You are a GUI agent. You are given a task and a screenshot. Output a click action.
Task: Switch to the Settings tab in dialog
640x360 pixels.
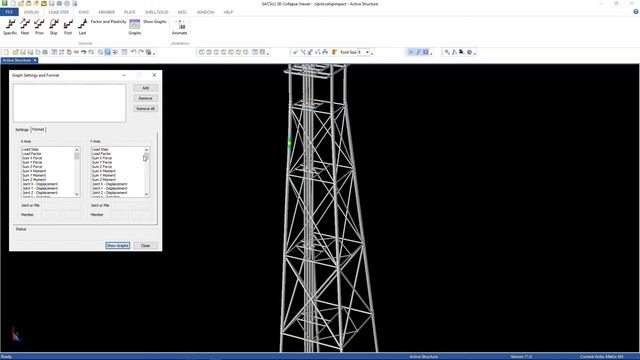[x=22, y=129]
